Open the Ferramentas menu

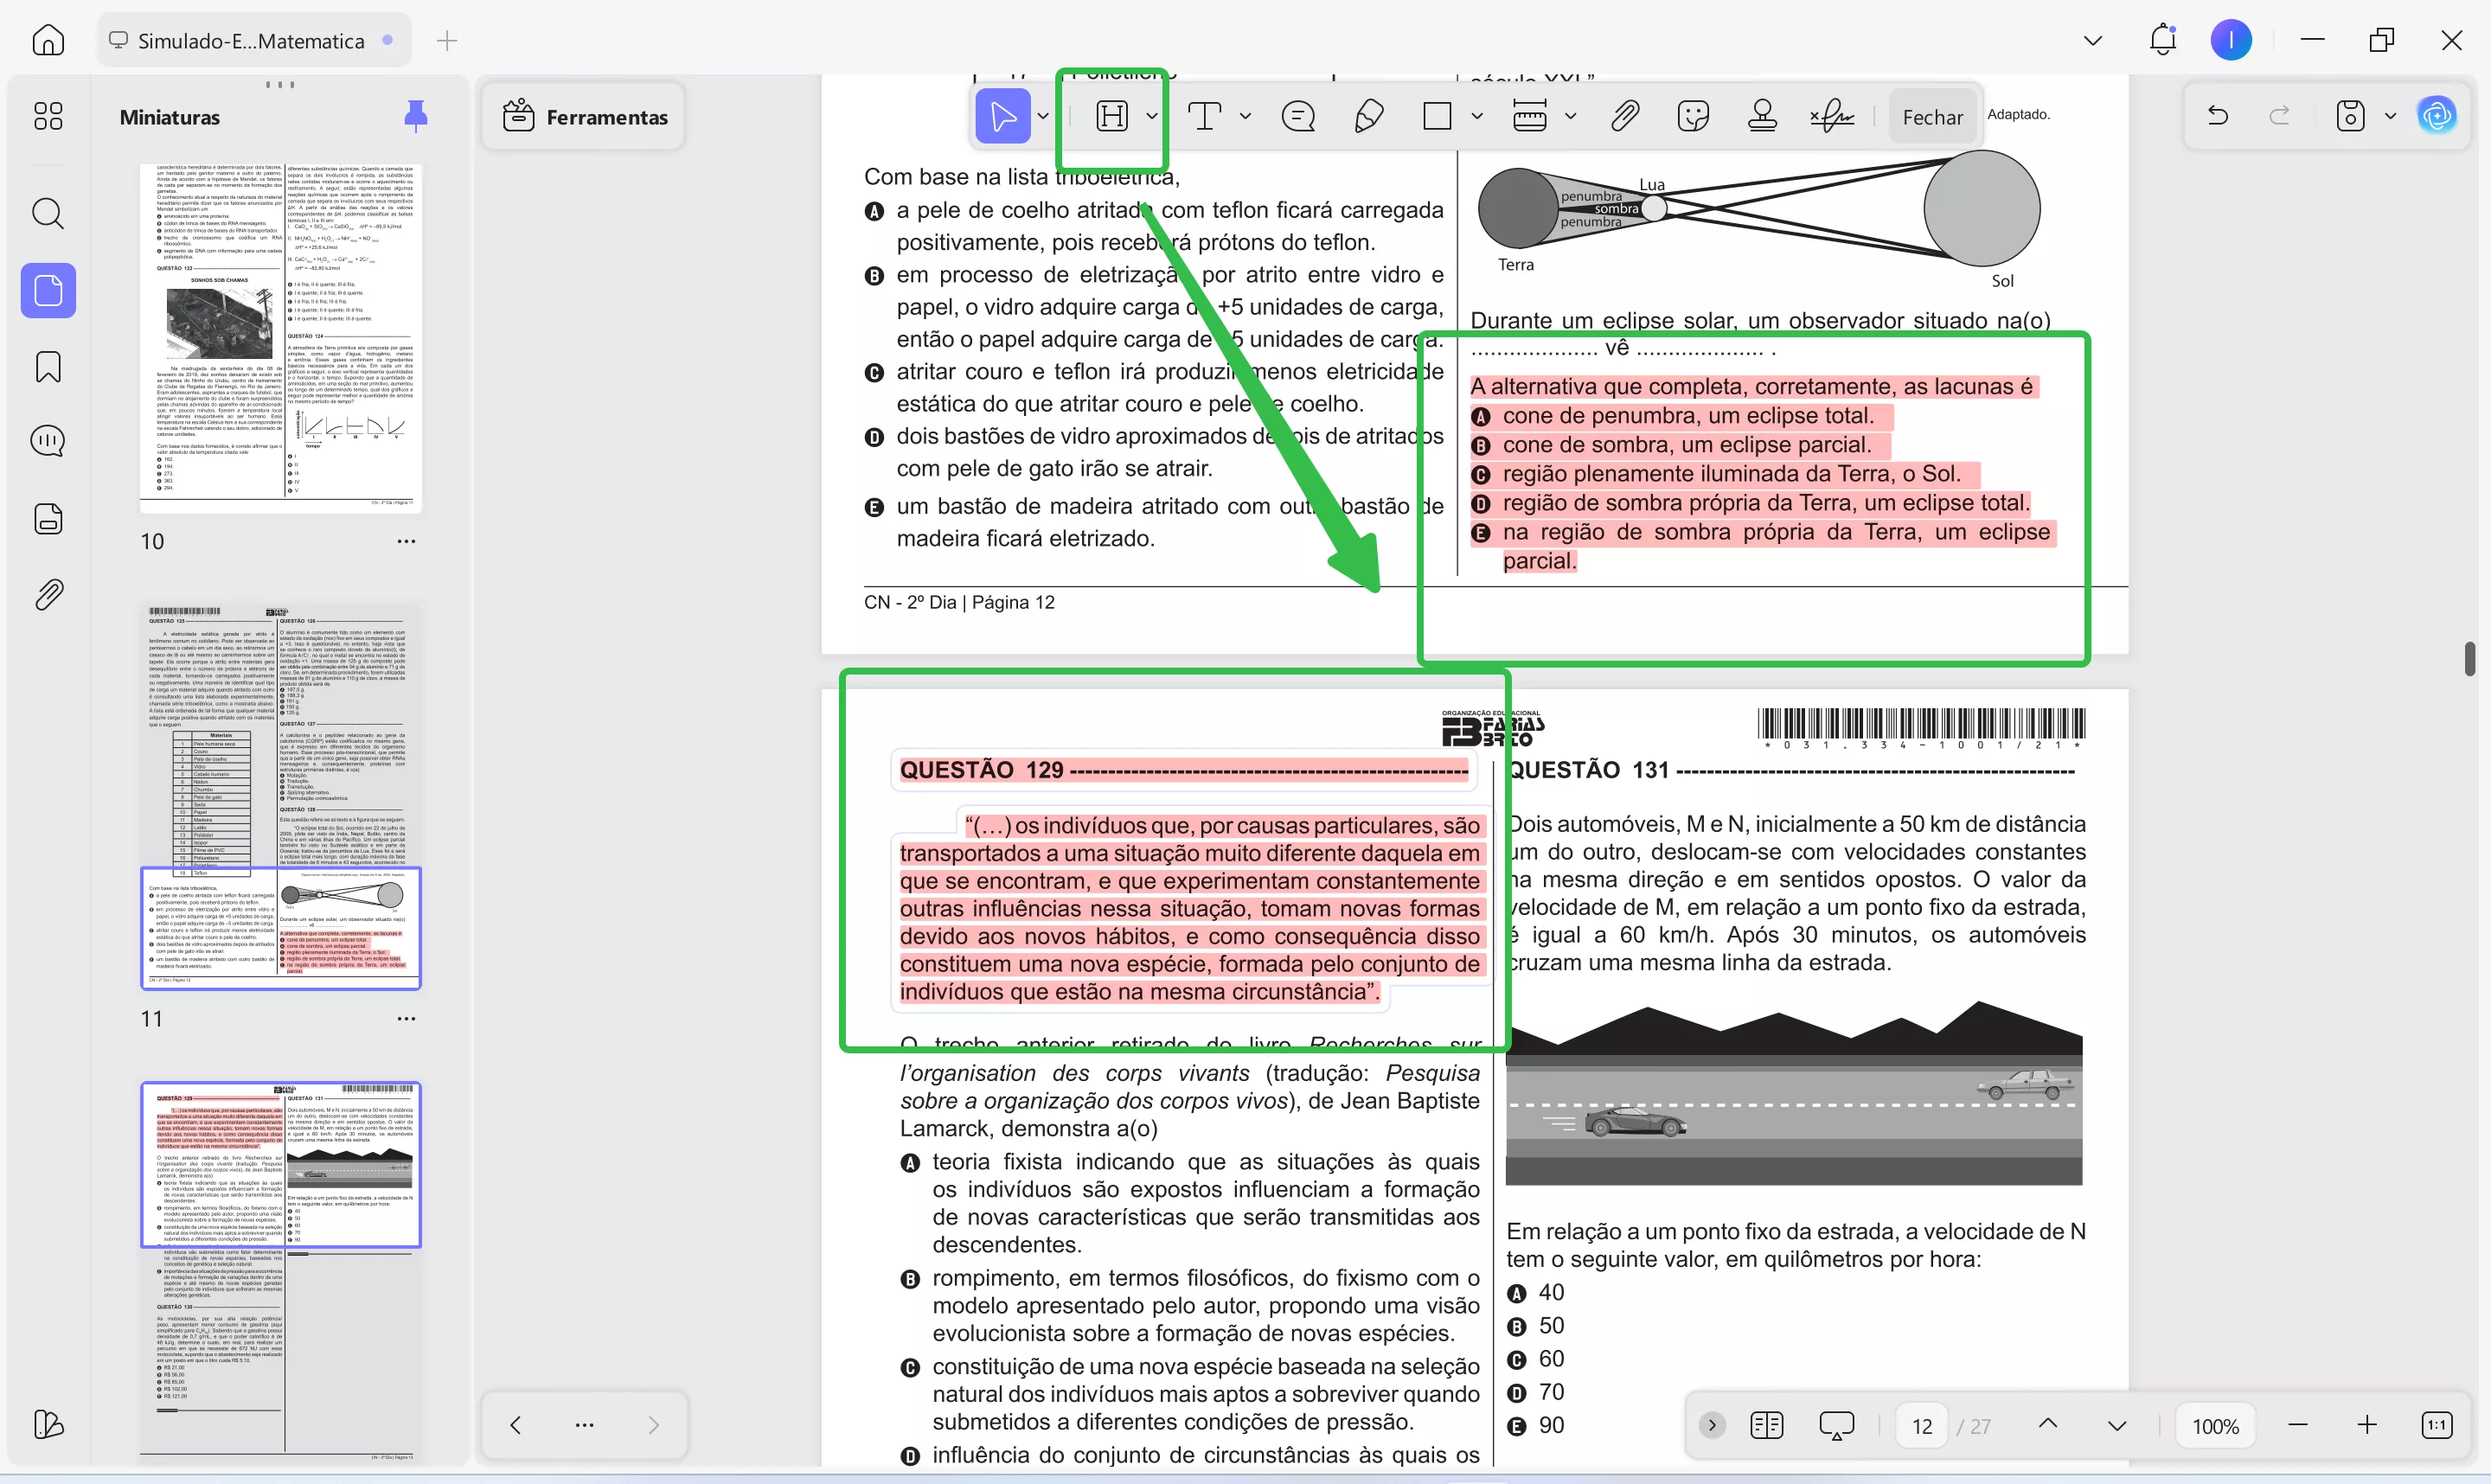584,117
